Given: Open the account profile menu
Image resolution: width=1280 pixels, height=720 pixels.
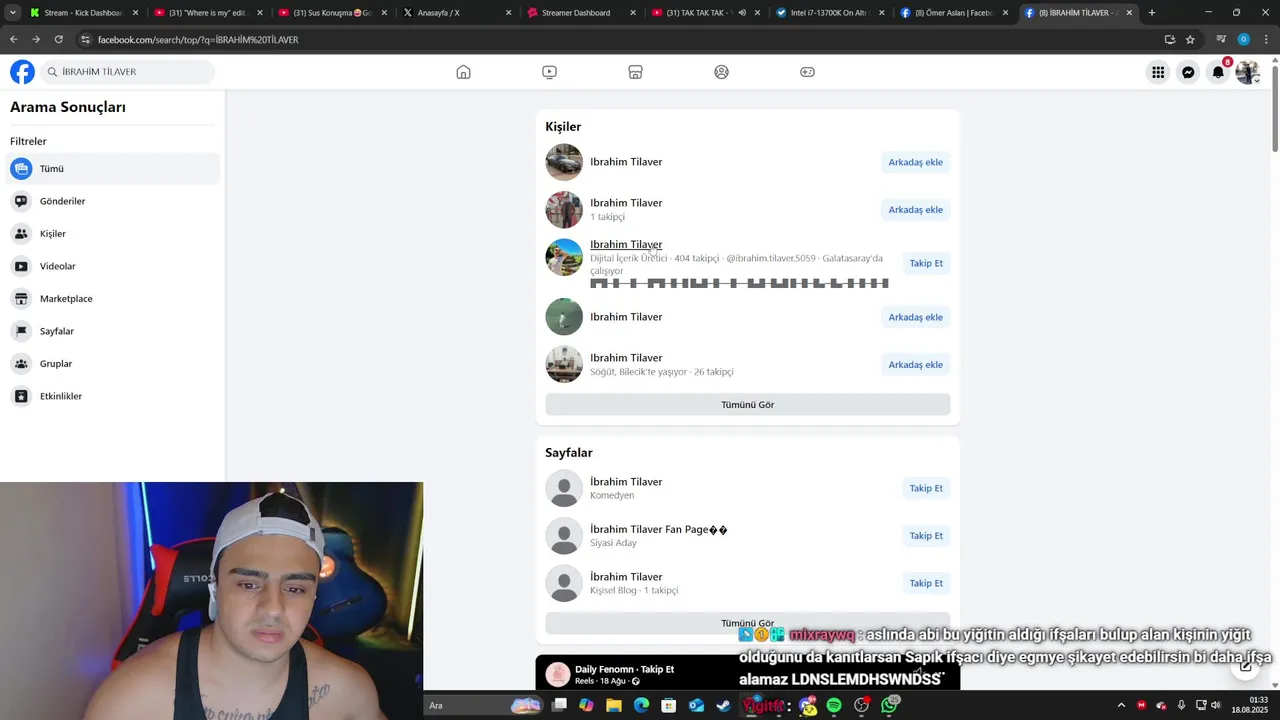Looking at the screenshot, I should [x=1247, y=72].
